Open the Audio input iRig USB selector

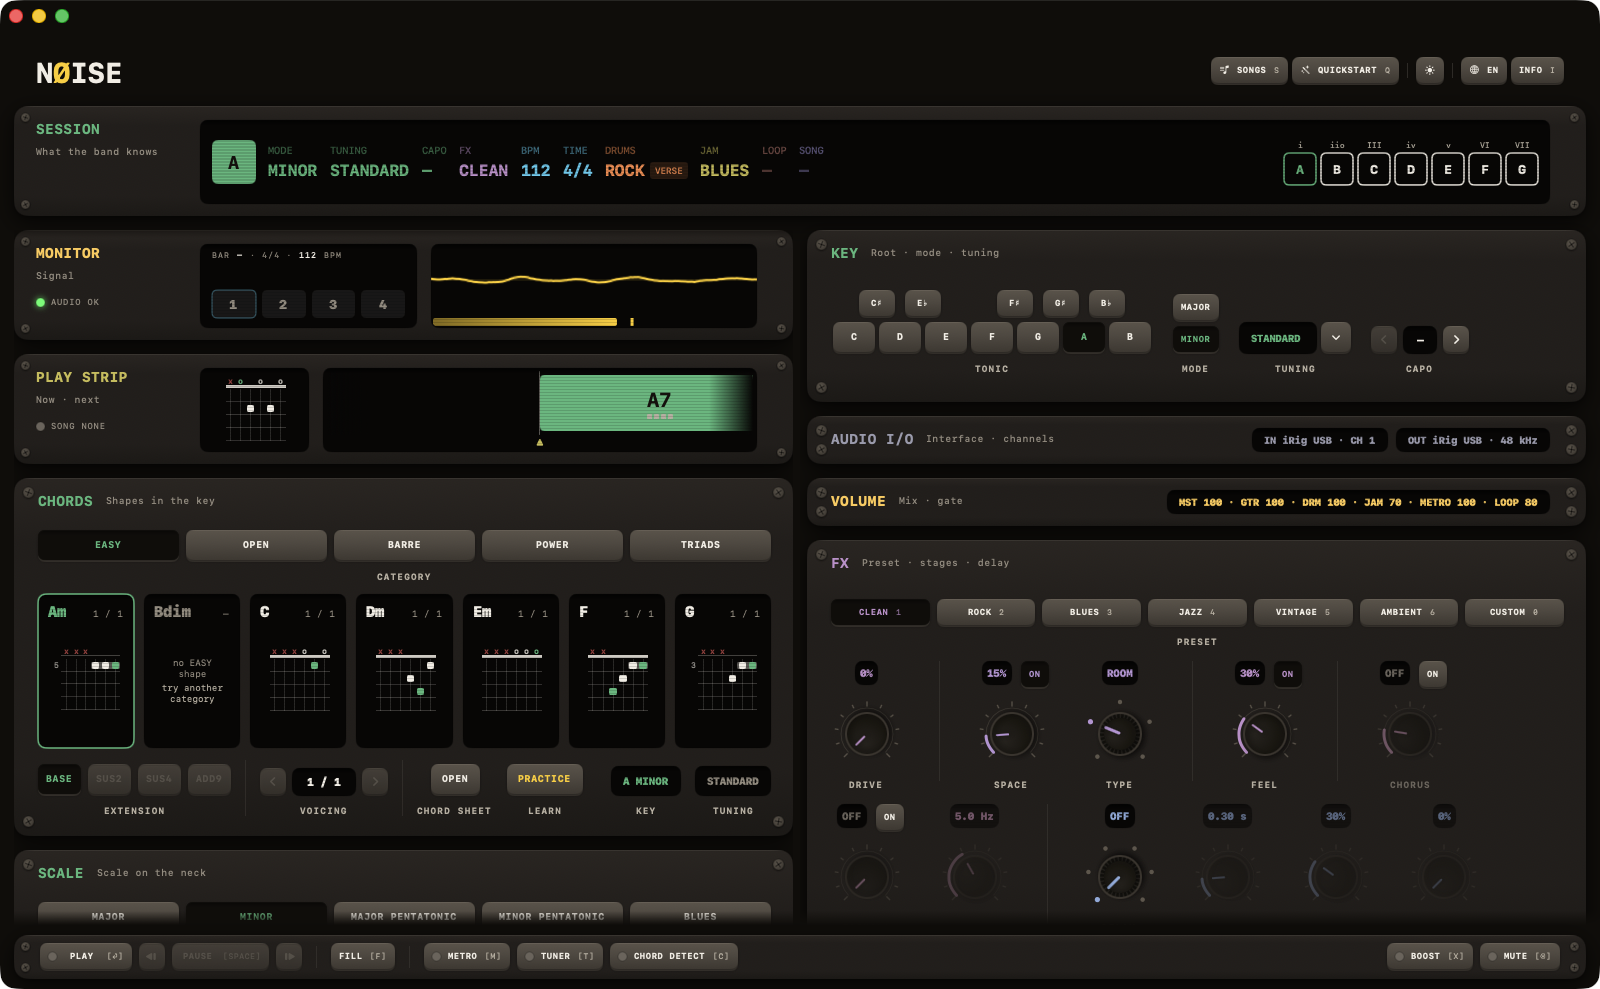[x=1319, y=440]
